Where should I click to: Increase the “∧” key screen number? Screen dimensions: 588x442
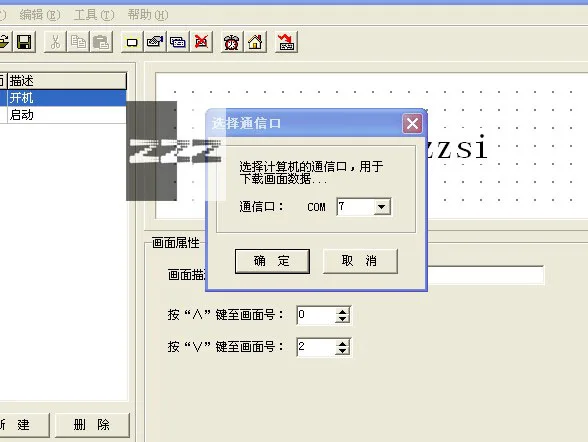[342, 311]
